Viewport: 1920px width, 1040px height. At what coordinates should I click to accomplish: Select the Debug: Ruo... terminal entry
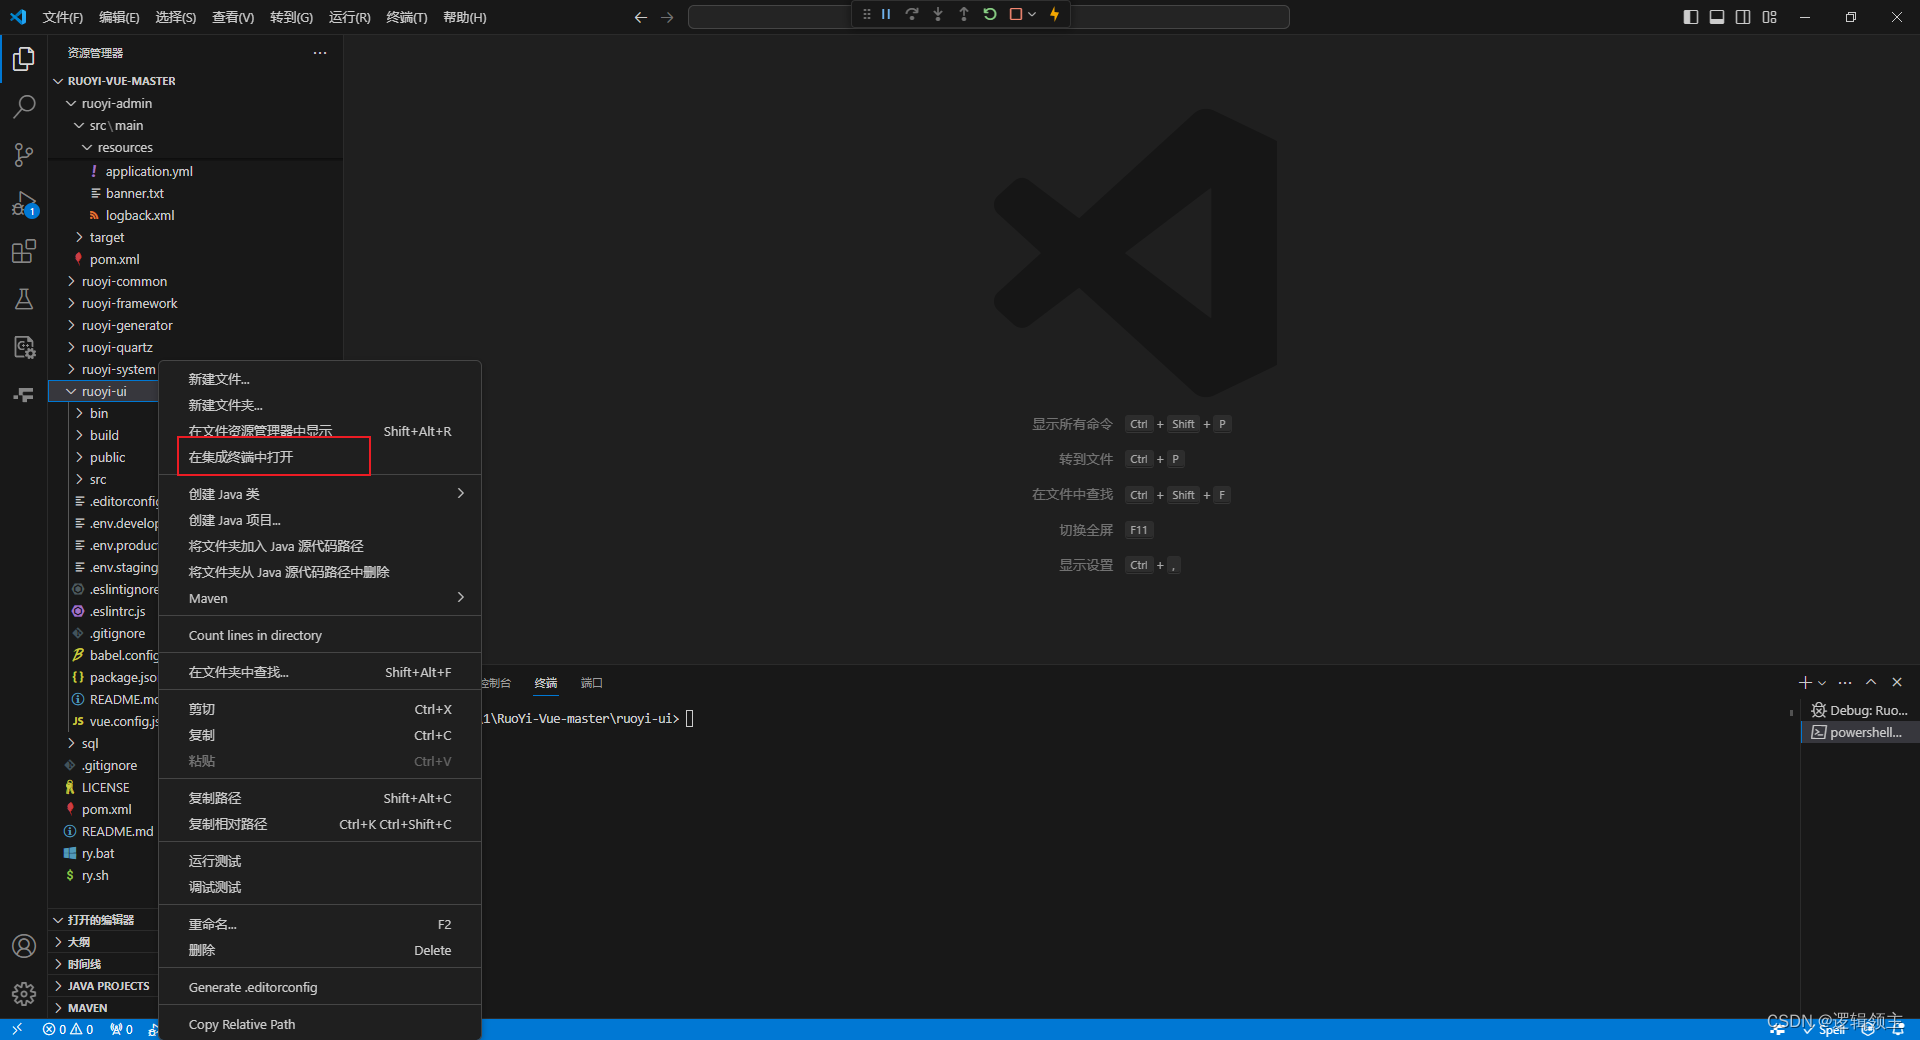(1860, 710)
